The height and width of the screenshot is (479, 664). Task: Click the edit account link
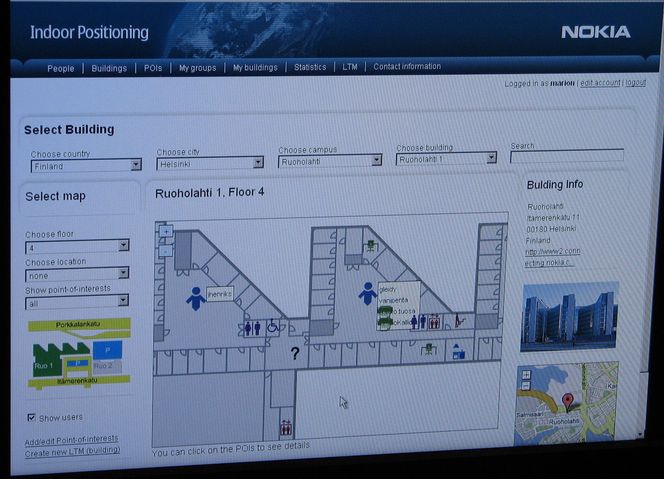[x=600, y=83]
